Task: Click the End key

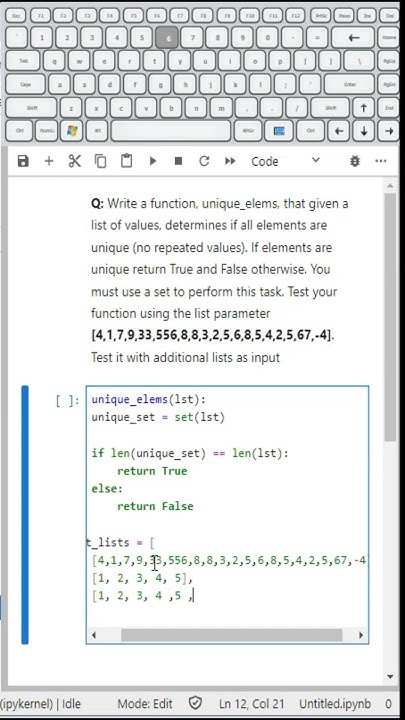Action: 388,108
